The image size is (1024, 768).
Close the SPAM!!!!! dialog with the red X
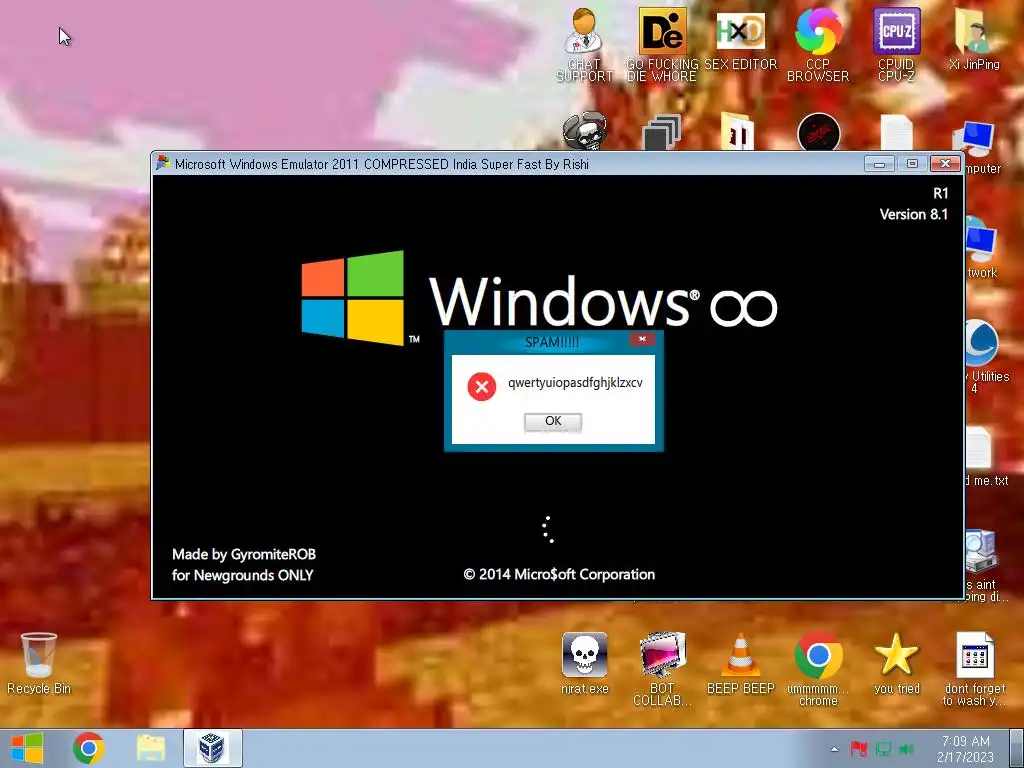point(642,339)
